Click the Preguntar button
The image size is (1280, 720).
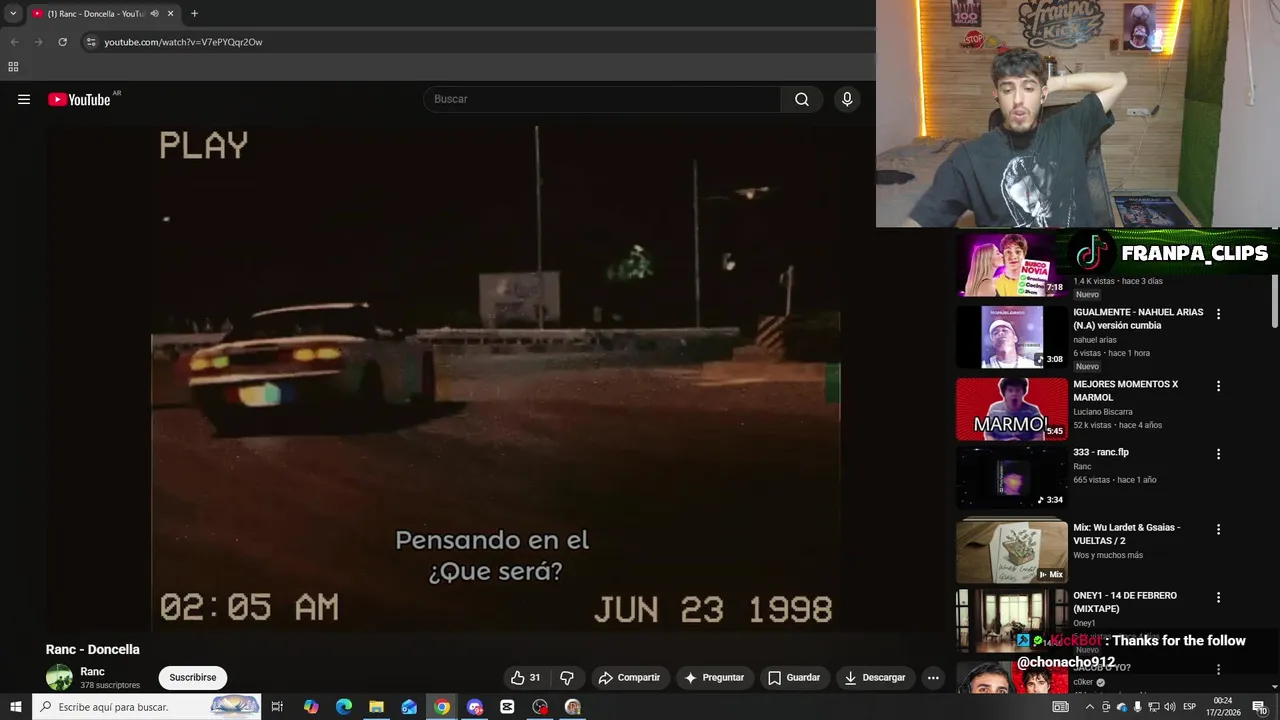click(x=714, y=677)
